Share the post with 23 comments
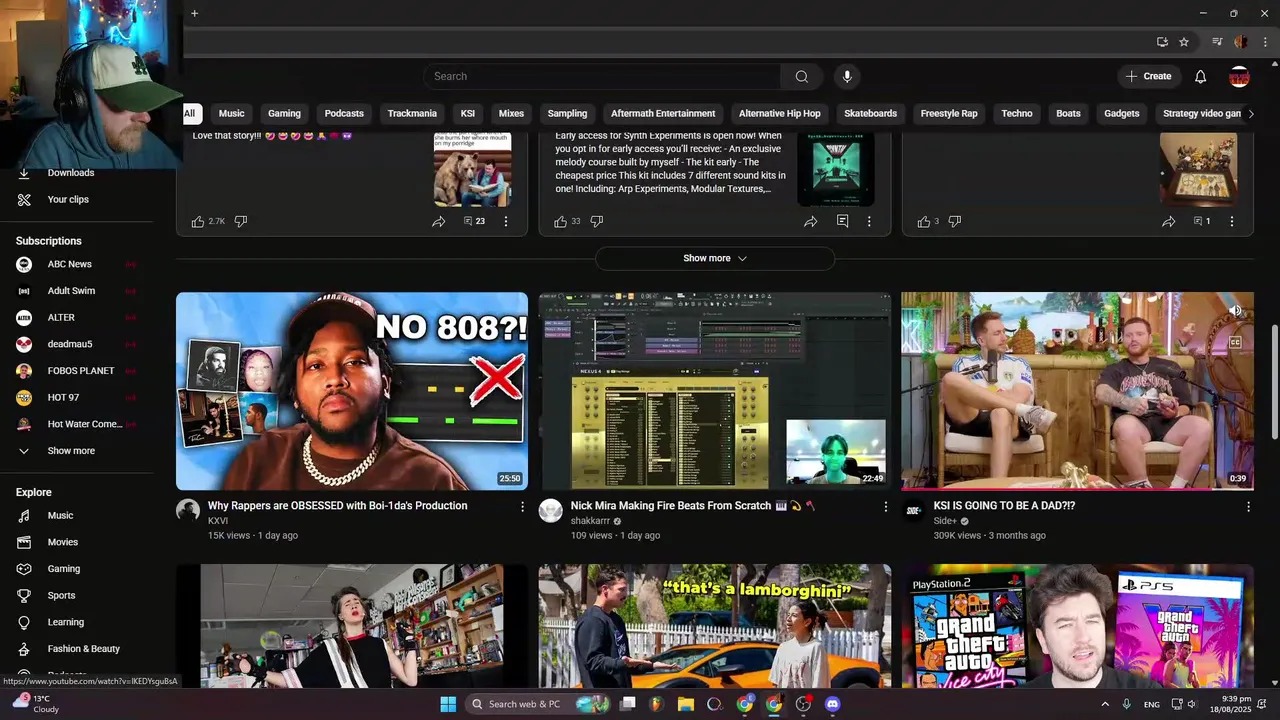Screen dimensions: 1280x720 point(438,221)
